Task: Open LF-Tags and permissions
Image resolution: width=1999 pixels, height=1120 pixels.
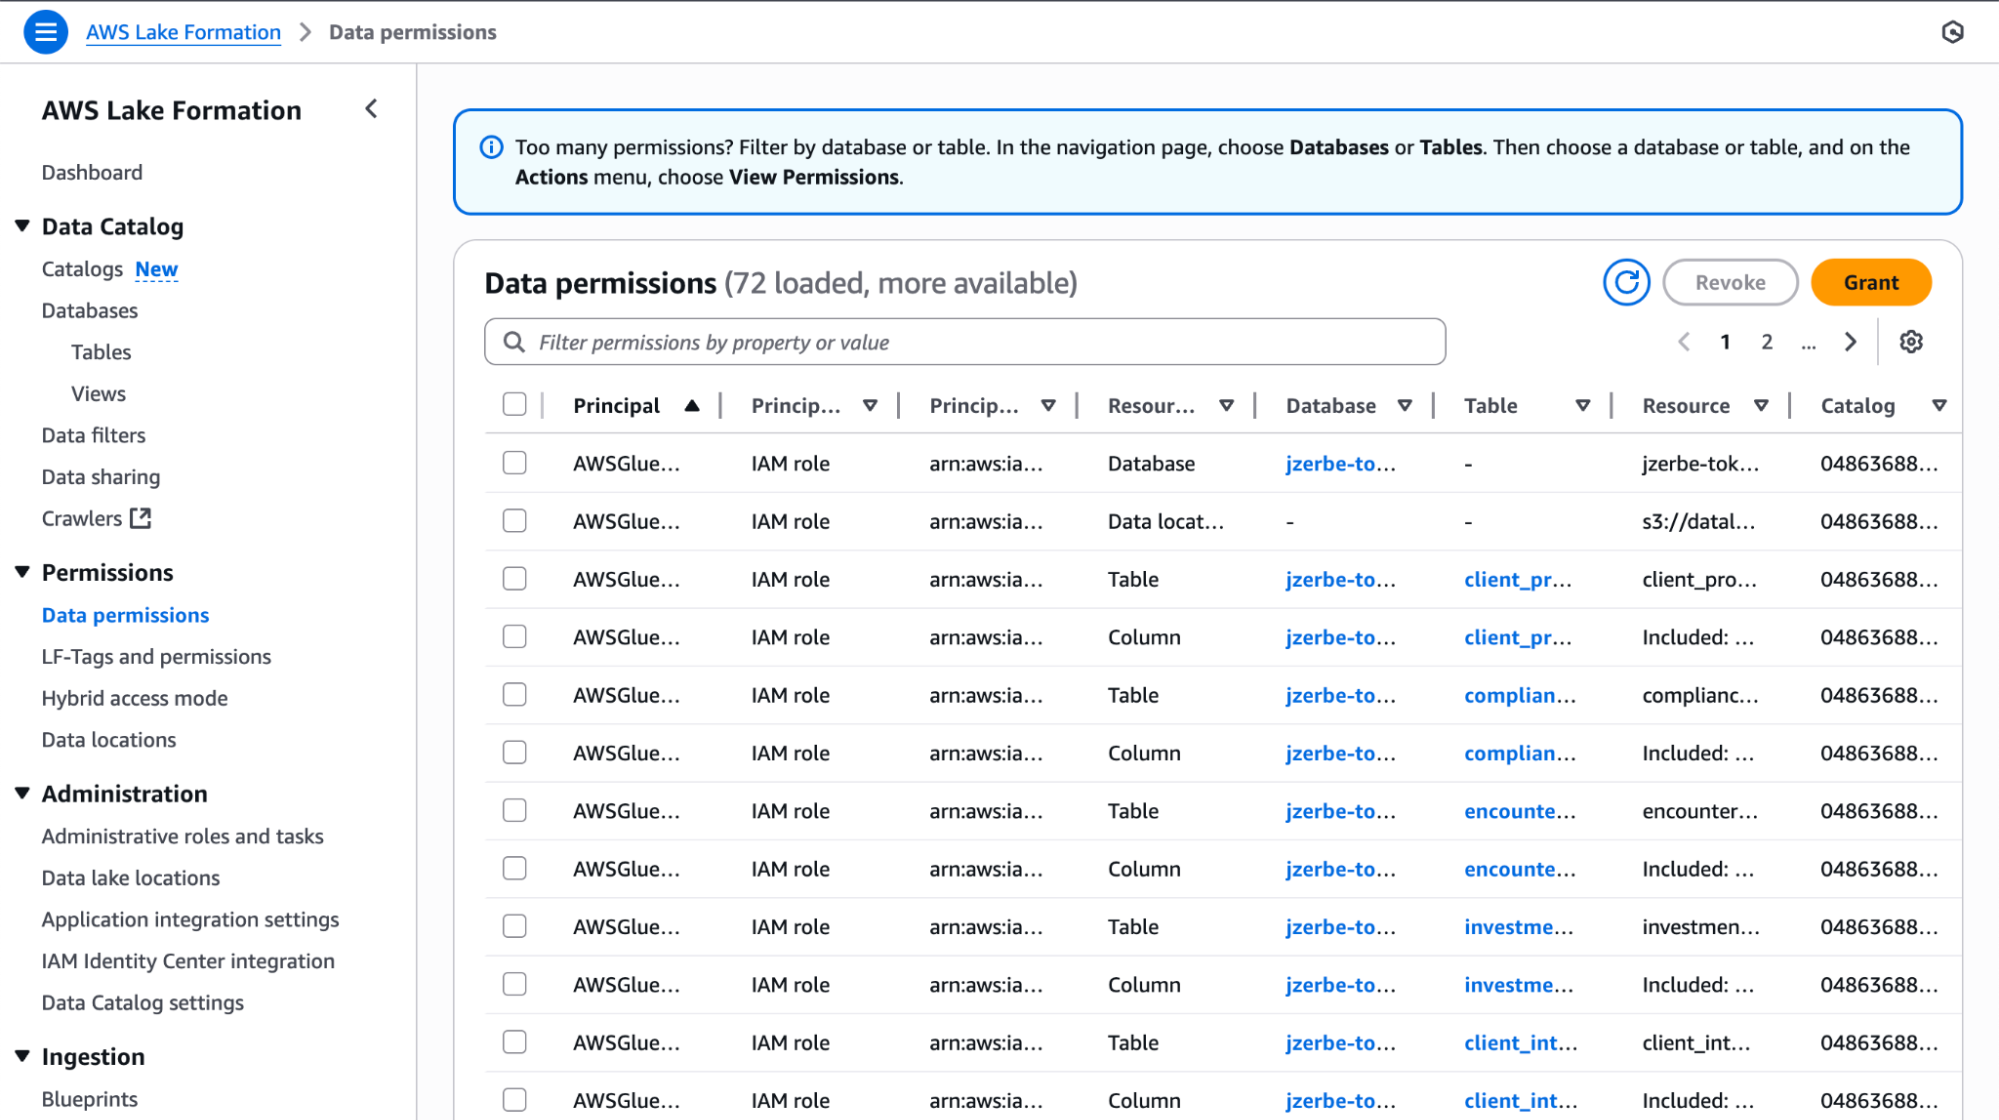Action: click(x=157, y=657)
